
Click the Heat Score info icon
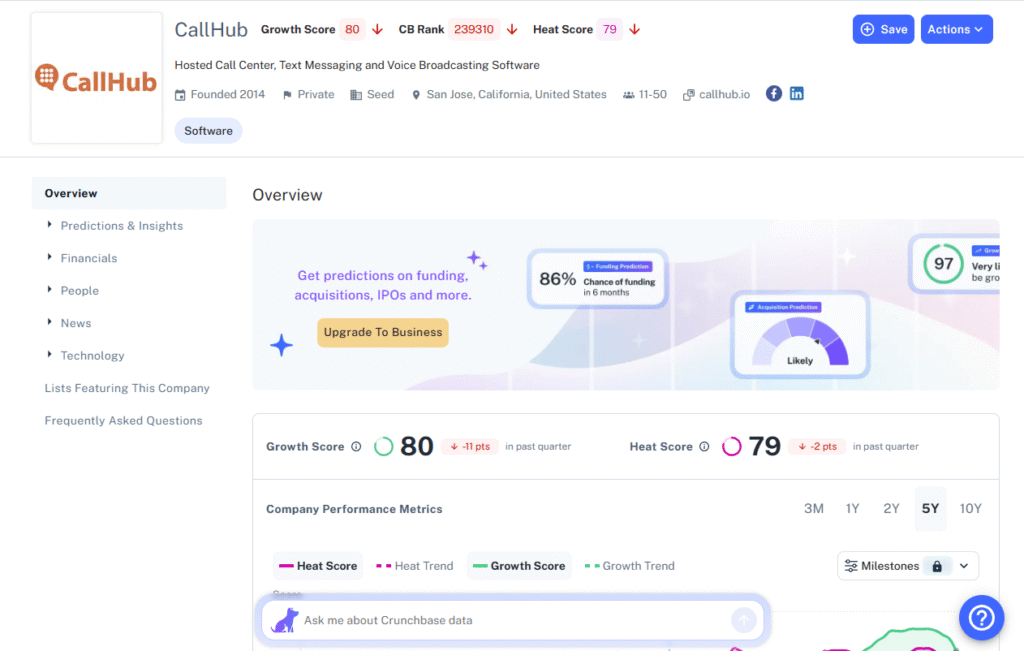click(x=704, y=447)
